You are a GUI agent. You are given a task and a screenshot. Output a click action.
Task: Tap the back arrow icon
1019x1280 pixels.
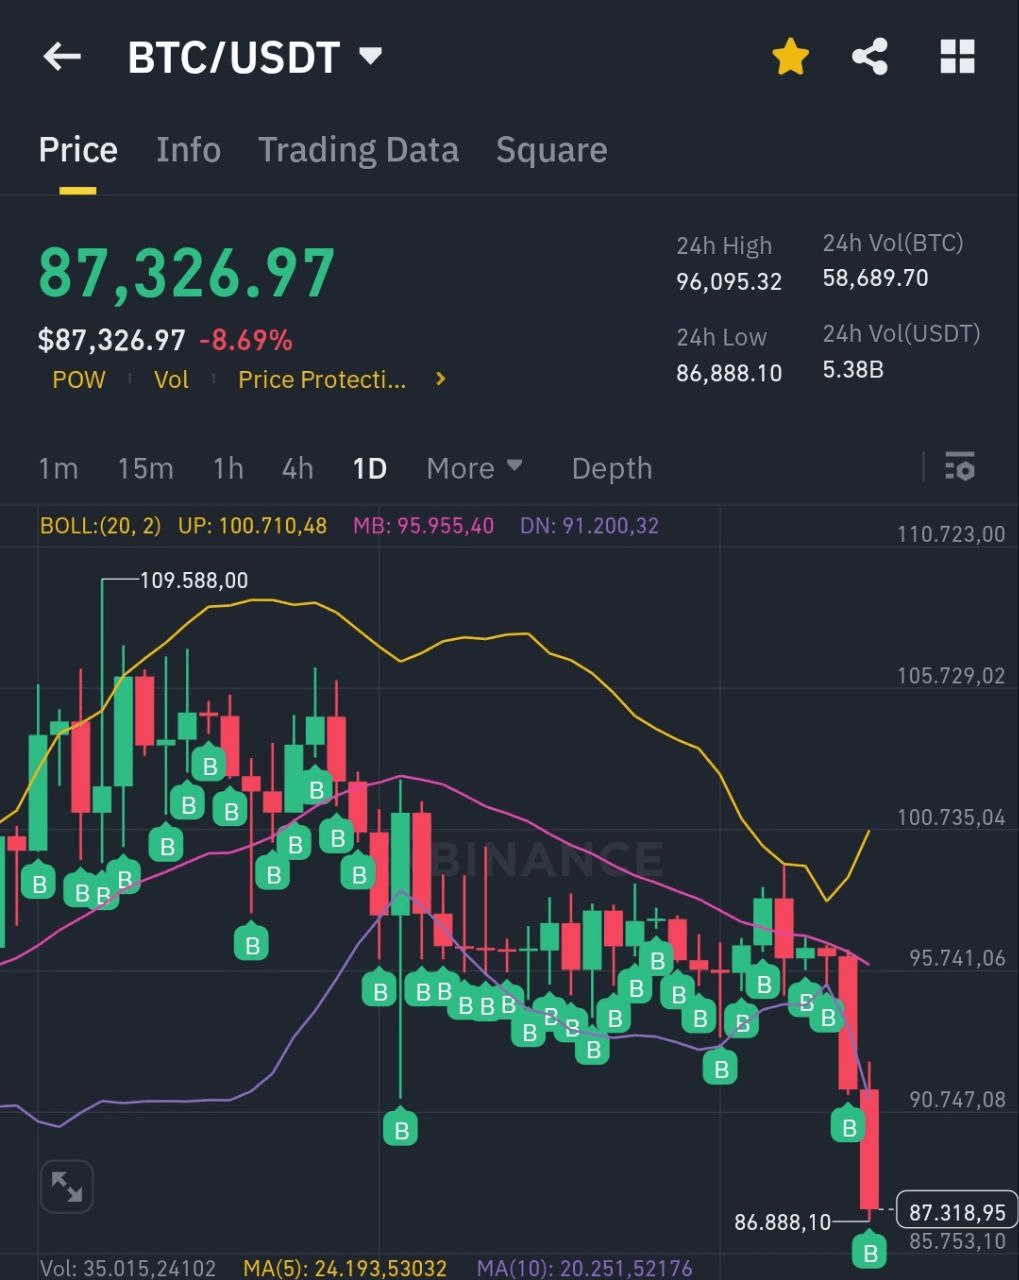62,57
